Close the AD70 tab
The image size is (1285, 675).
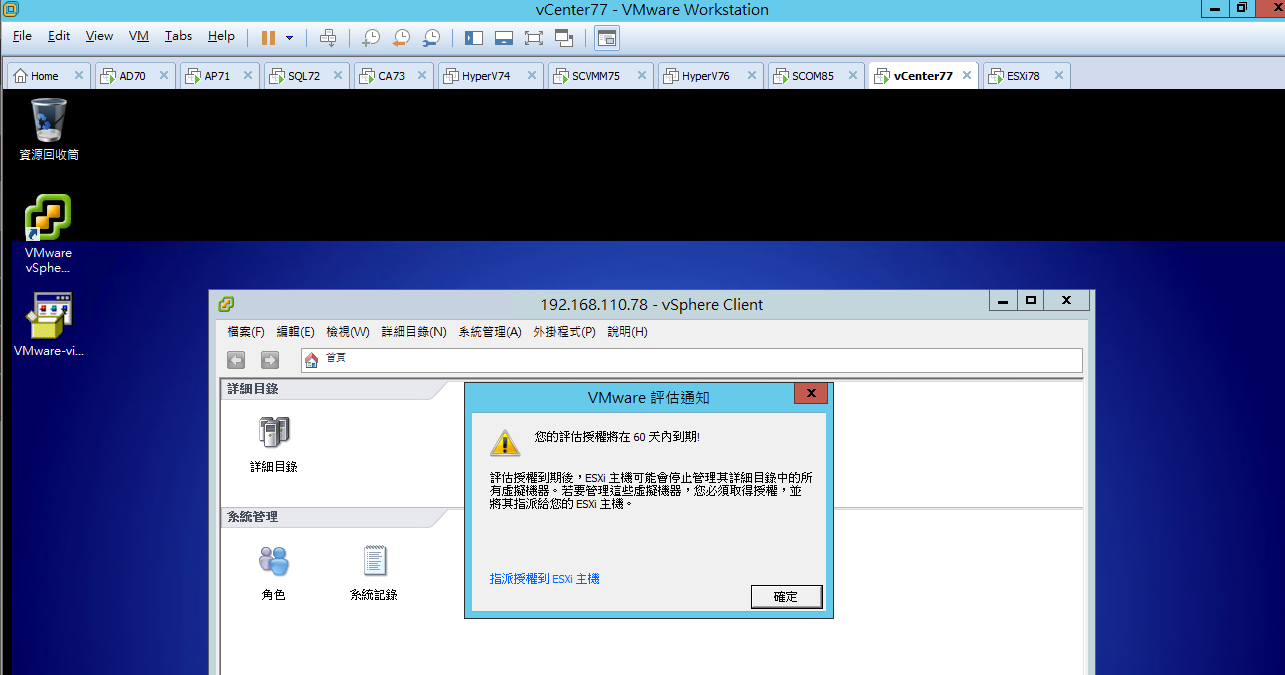pos(164,75)
